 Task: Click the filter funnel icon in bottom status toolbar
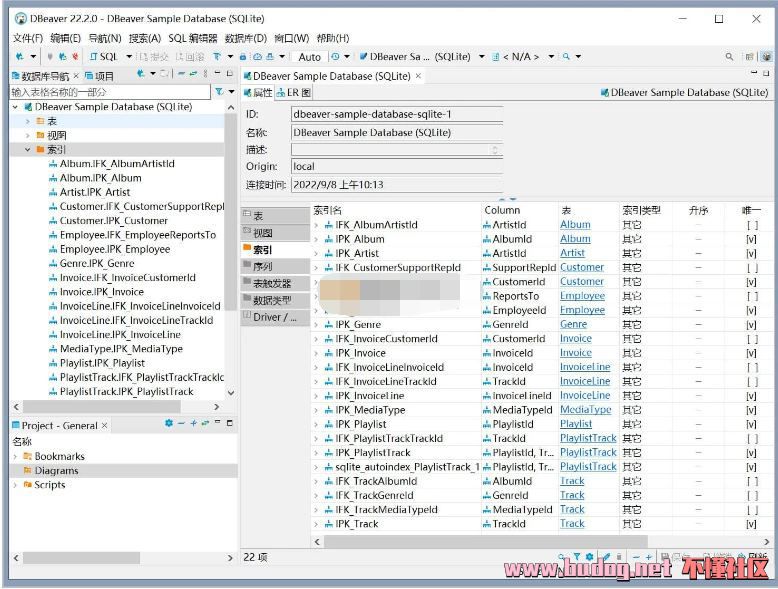coord(577,557)
